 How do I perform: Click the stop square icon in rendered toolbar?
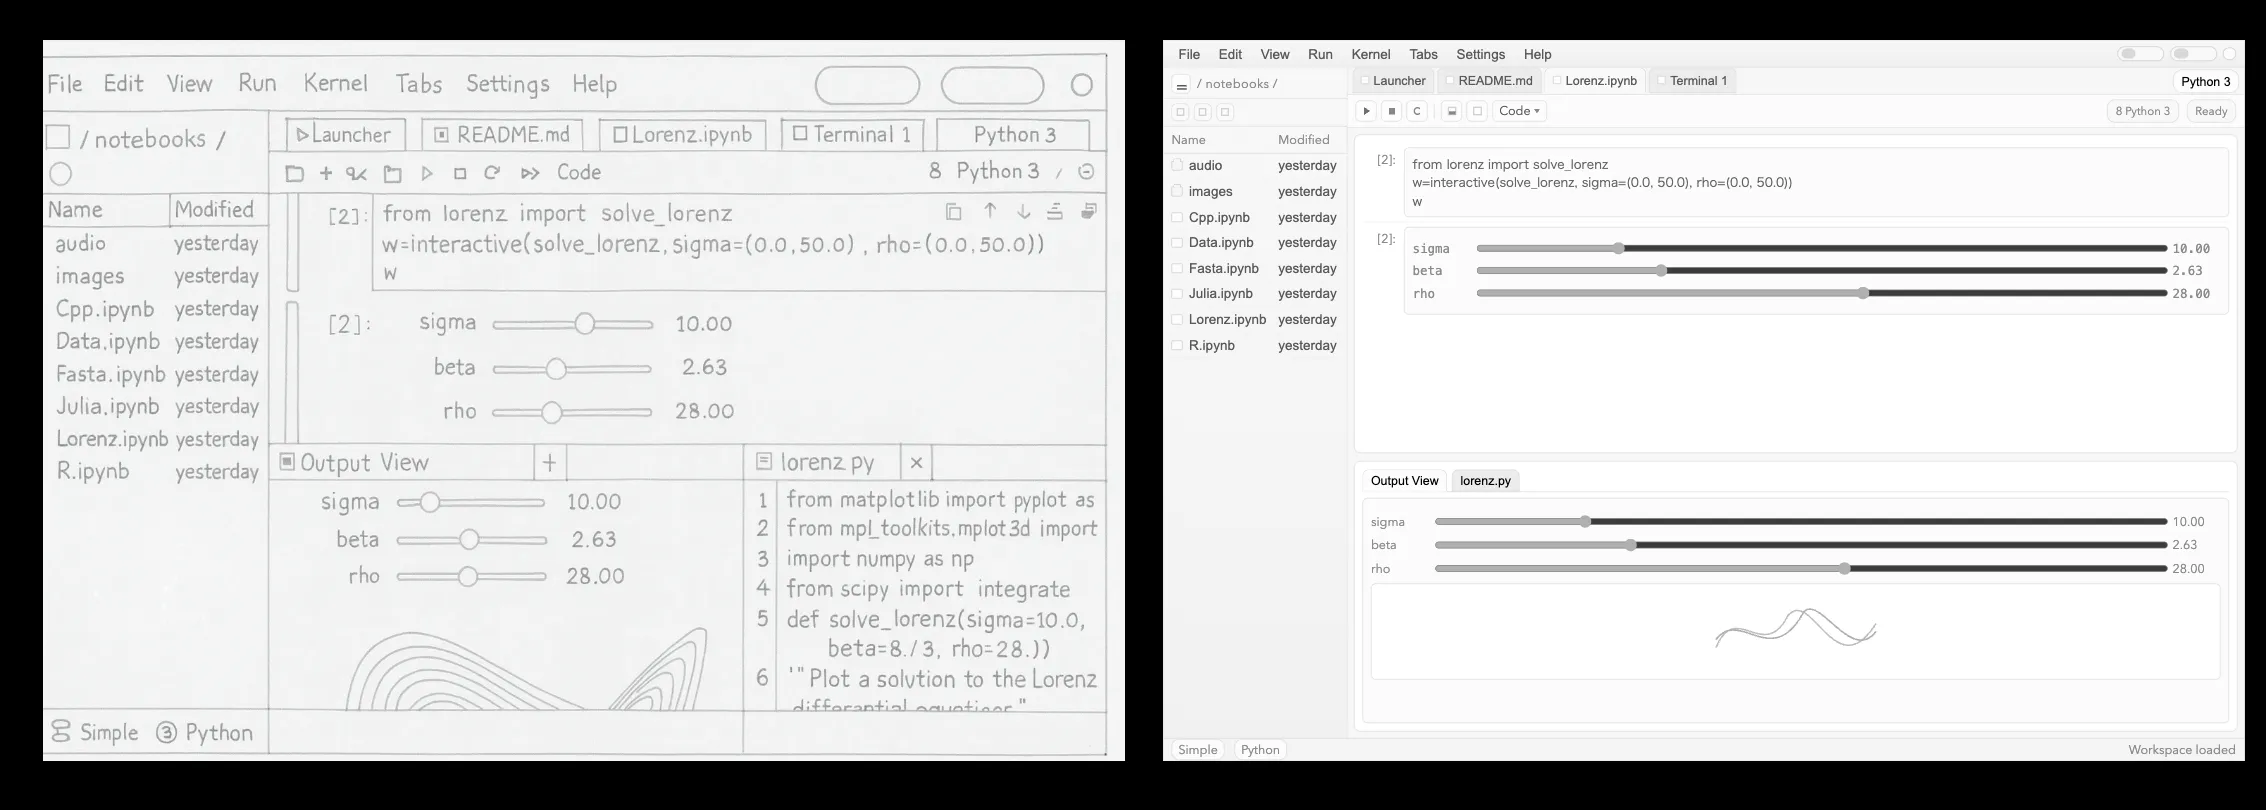pos(1391,111)
